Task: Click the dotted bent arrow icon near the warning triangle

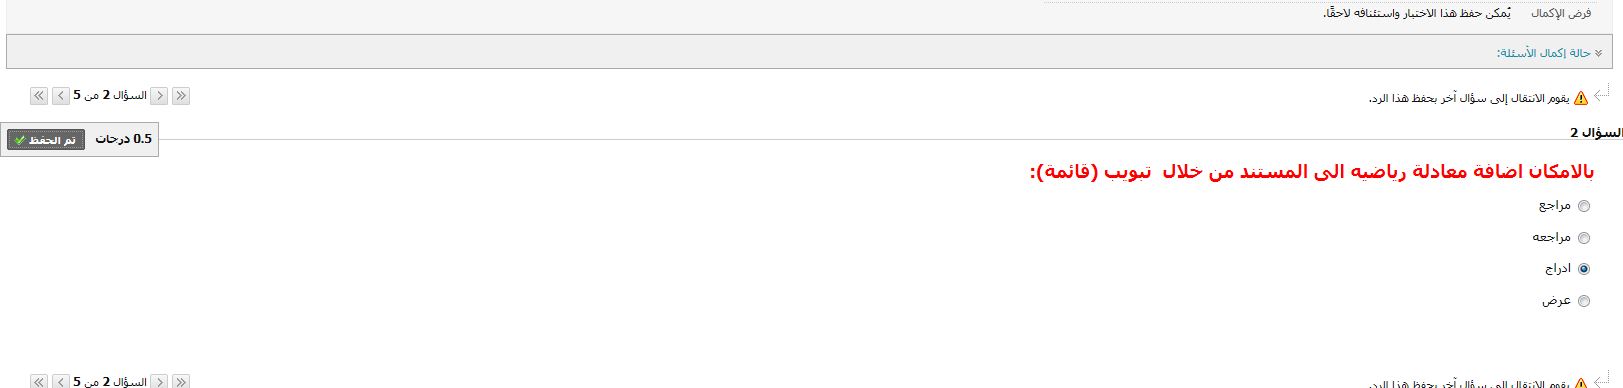Action: click(x=1602, y=94)
